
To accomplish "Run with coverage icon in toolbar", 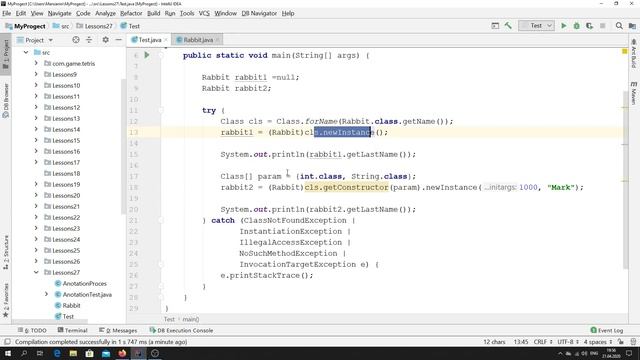I will [x=589, y=26].
